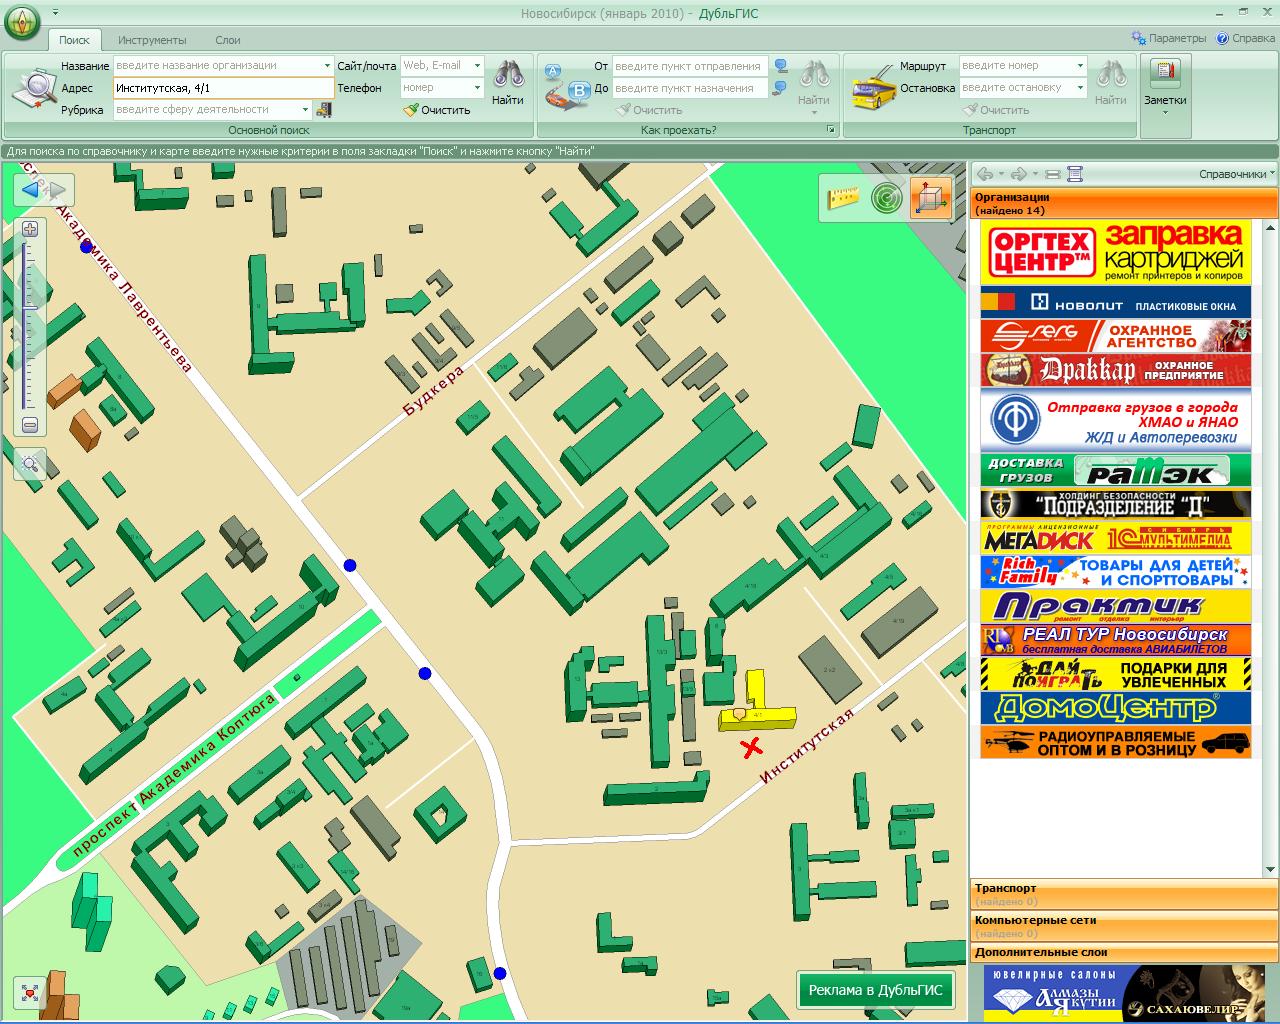Screen dimensions: 1280x1024
Task: Click the Очистить button in main search
Action: click(437, 110)
